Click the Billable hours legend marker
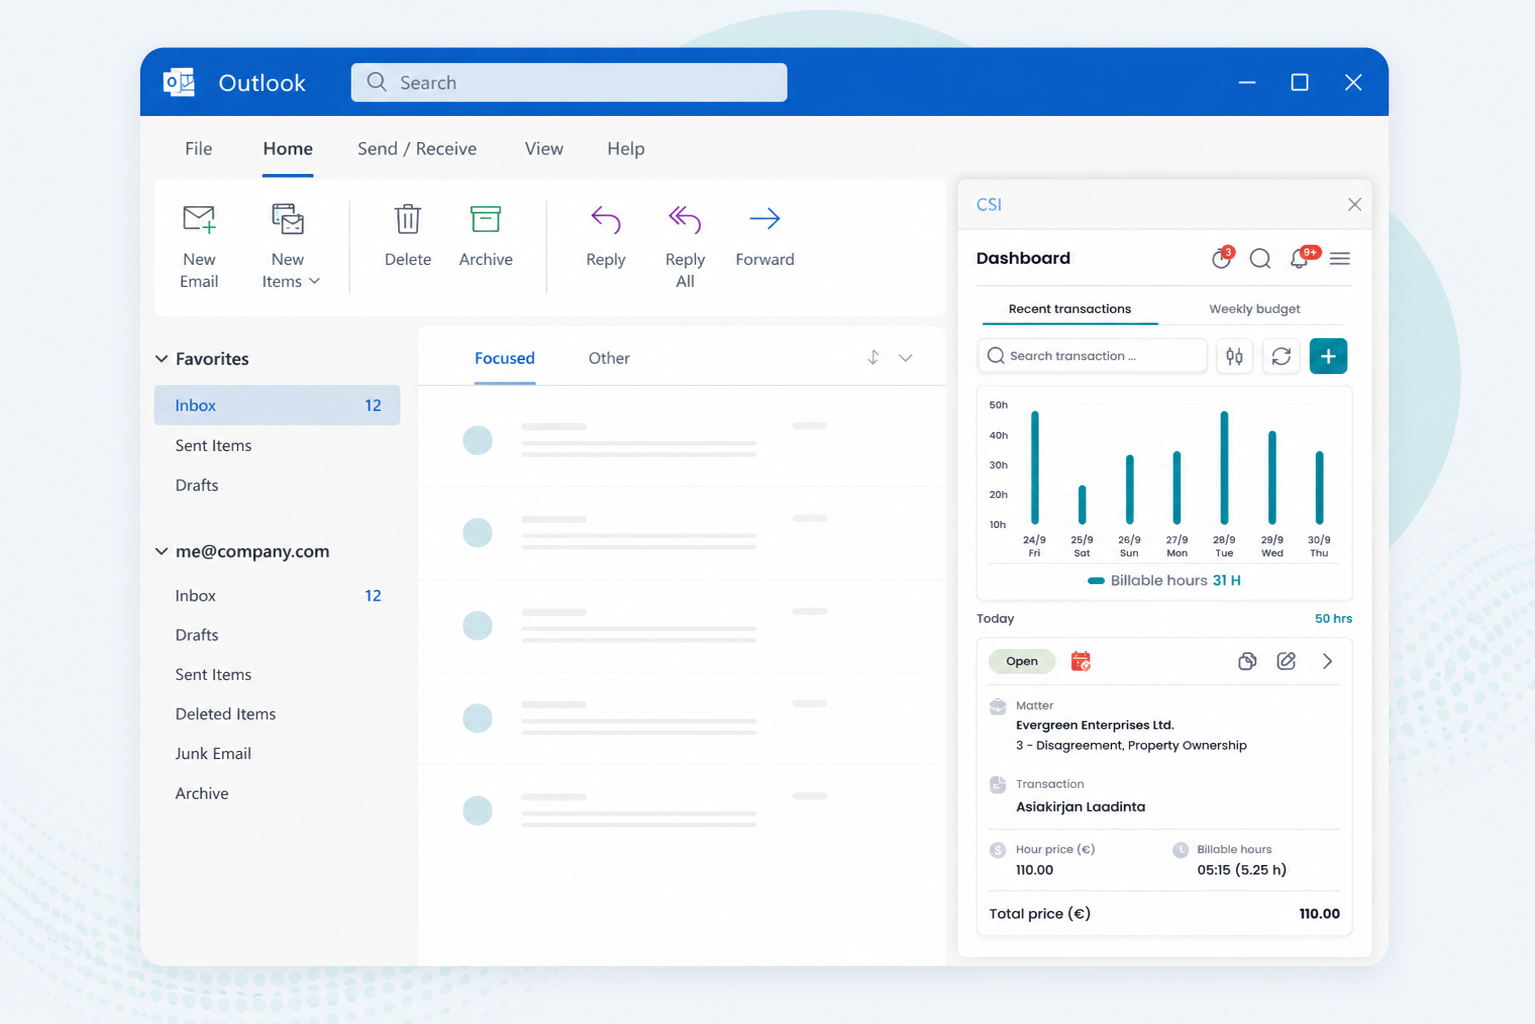The height and width of the screenshot is (1024, 1535). pos(1096,581)
